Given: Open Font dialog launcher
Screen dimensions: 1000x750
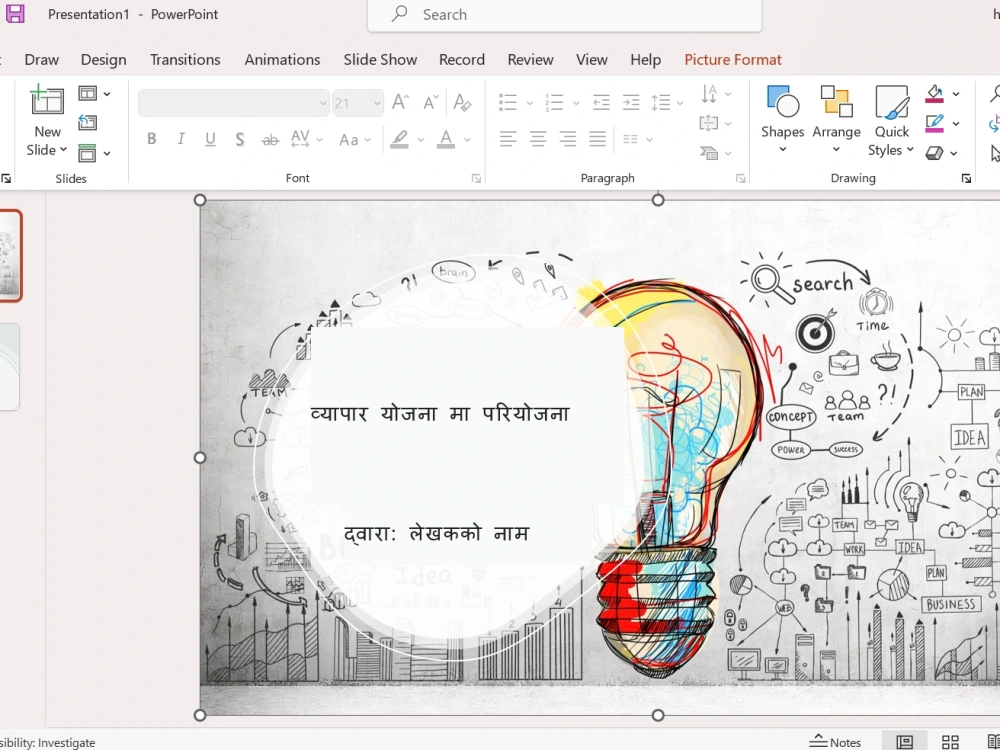Looking at the screenshot, I should tap(476, 179).
